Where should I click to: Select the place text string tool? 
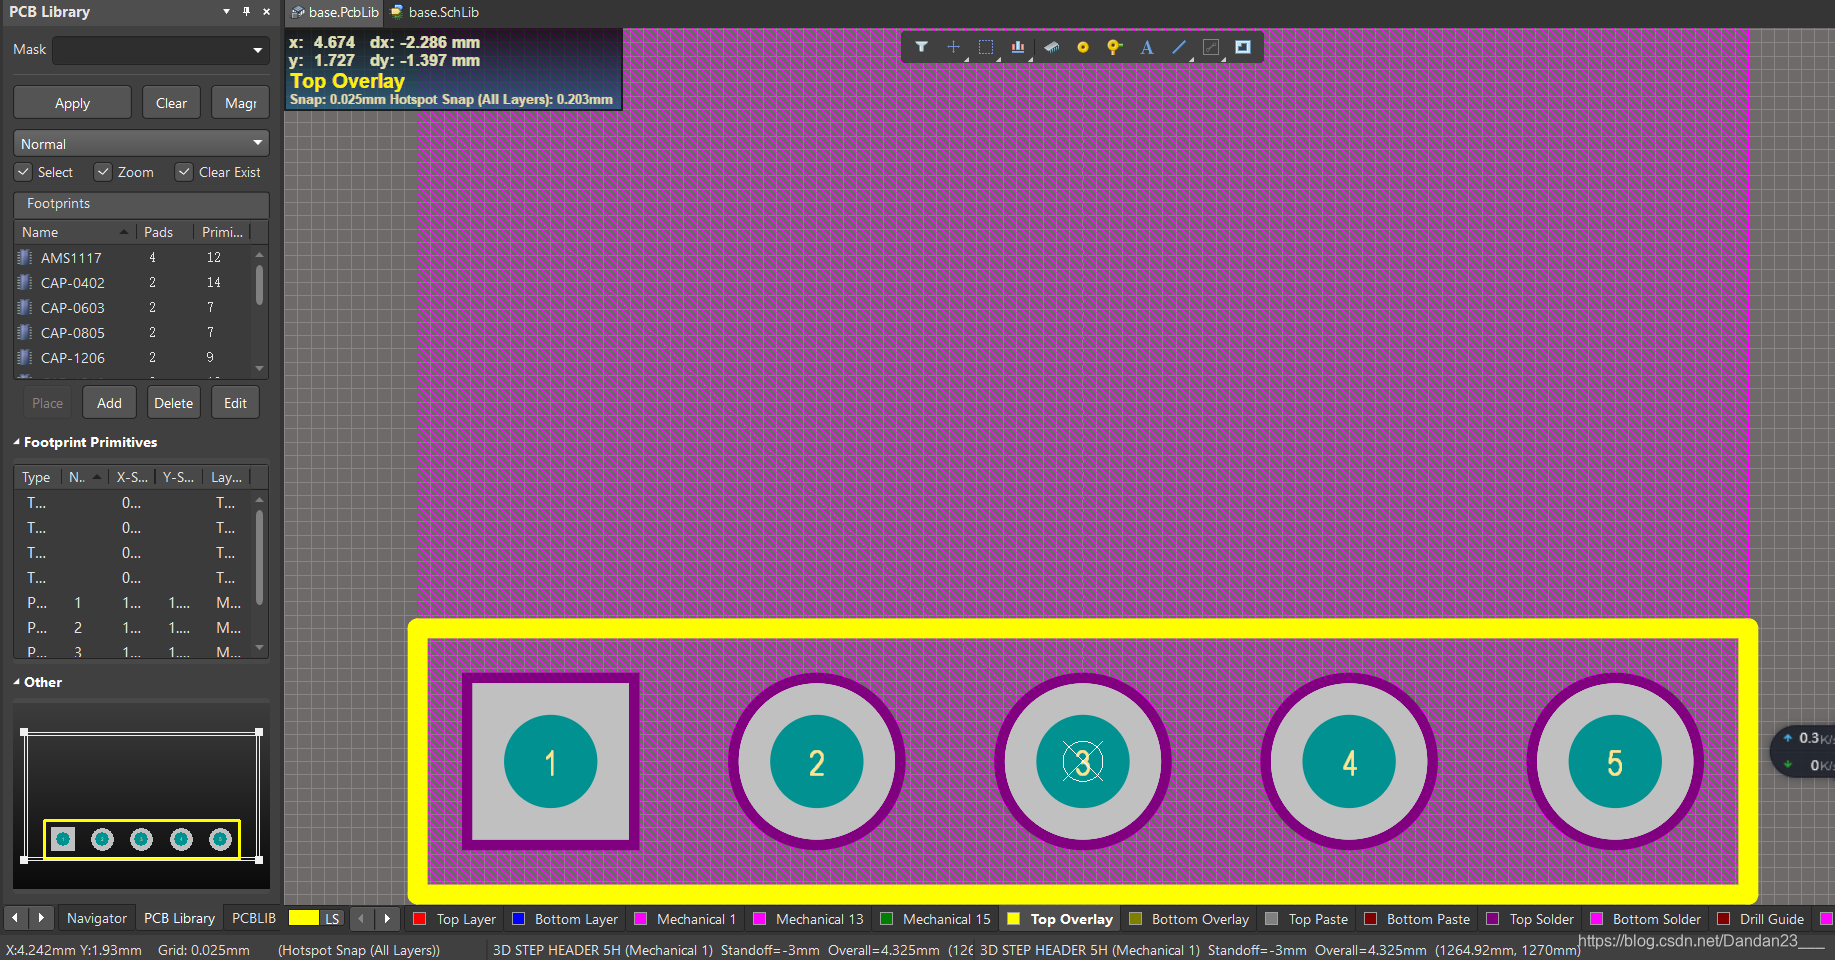[1147, 47]
